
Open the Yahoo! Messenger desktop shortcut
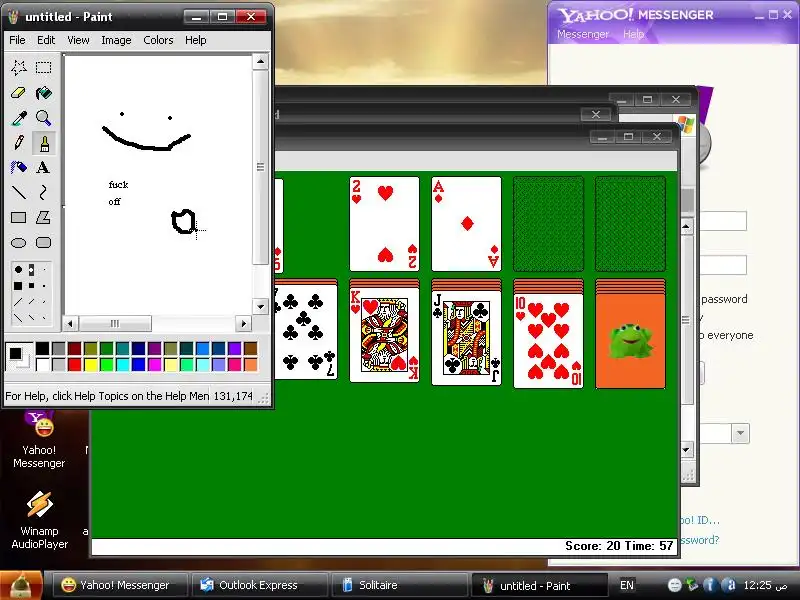pos(39,440)
